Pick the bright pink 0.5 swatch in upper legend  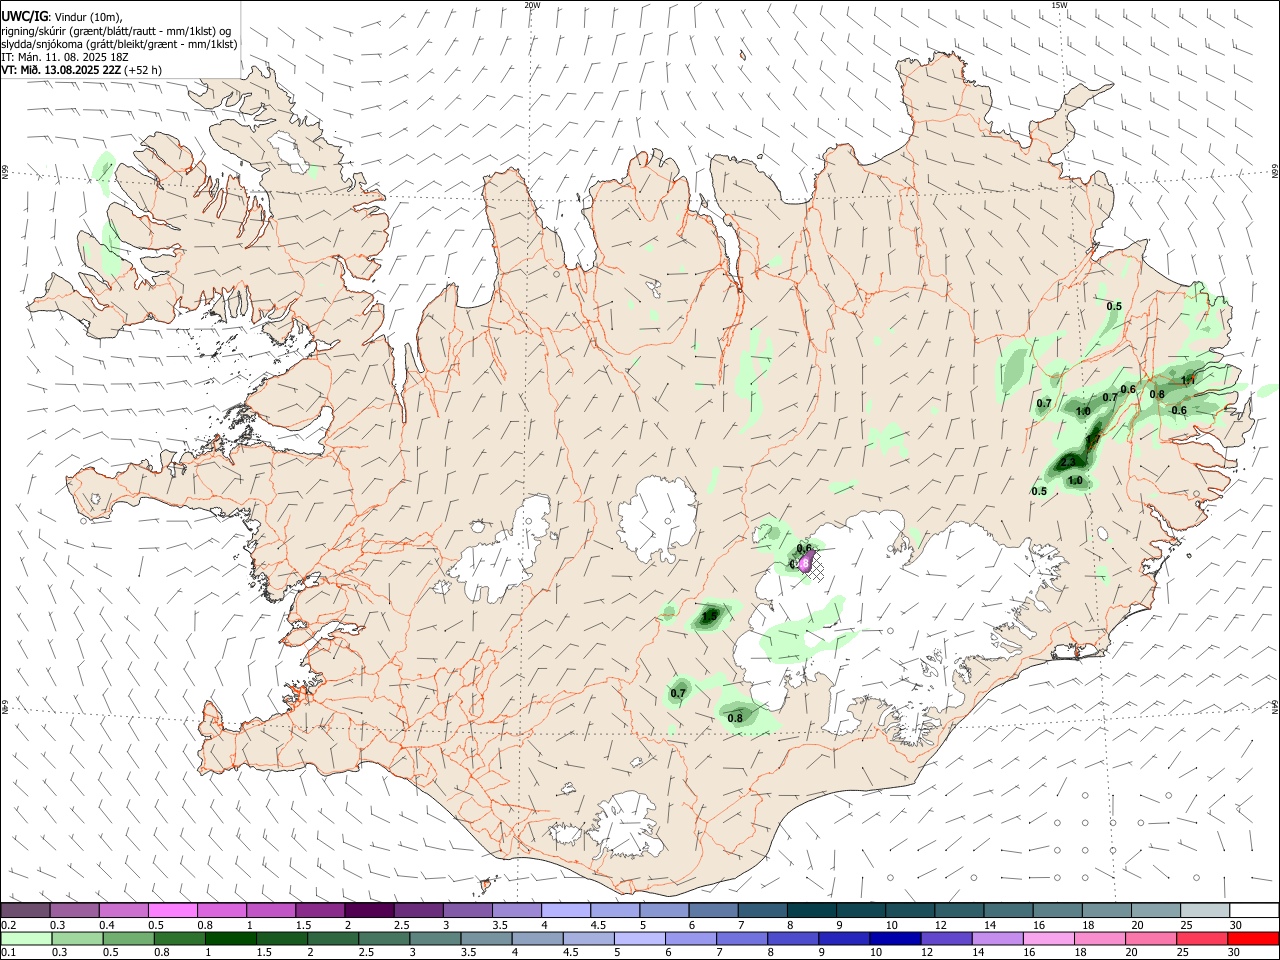point(173,910)
